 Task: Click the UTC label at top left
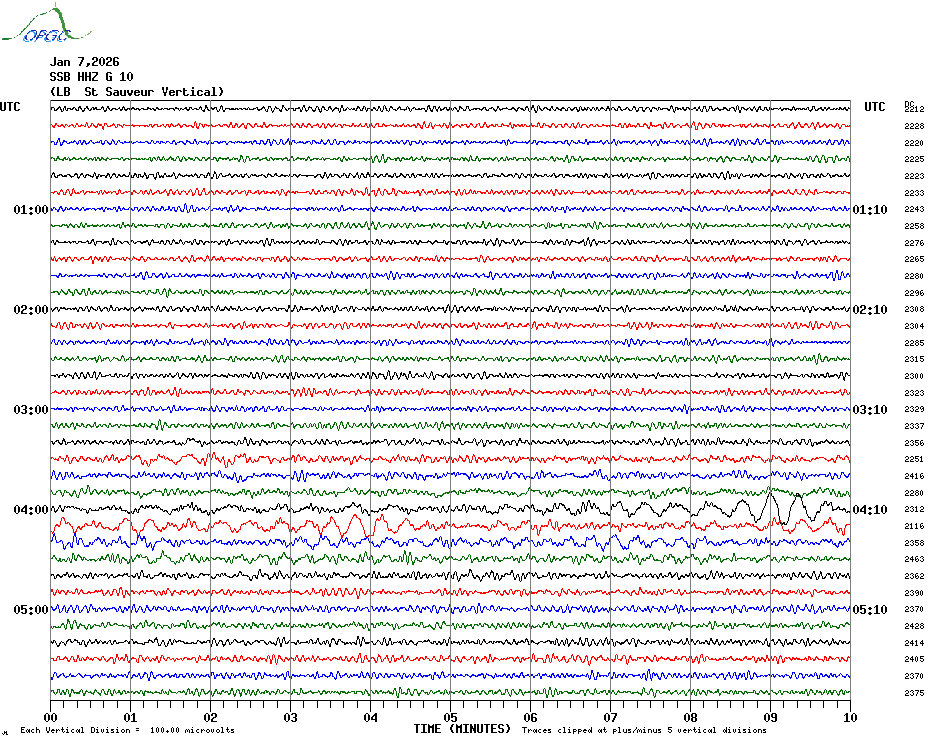click(x=10, y=107)
